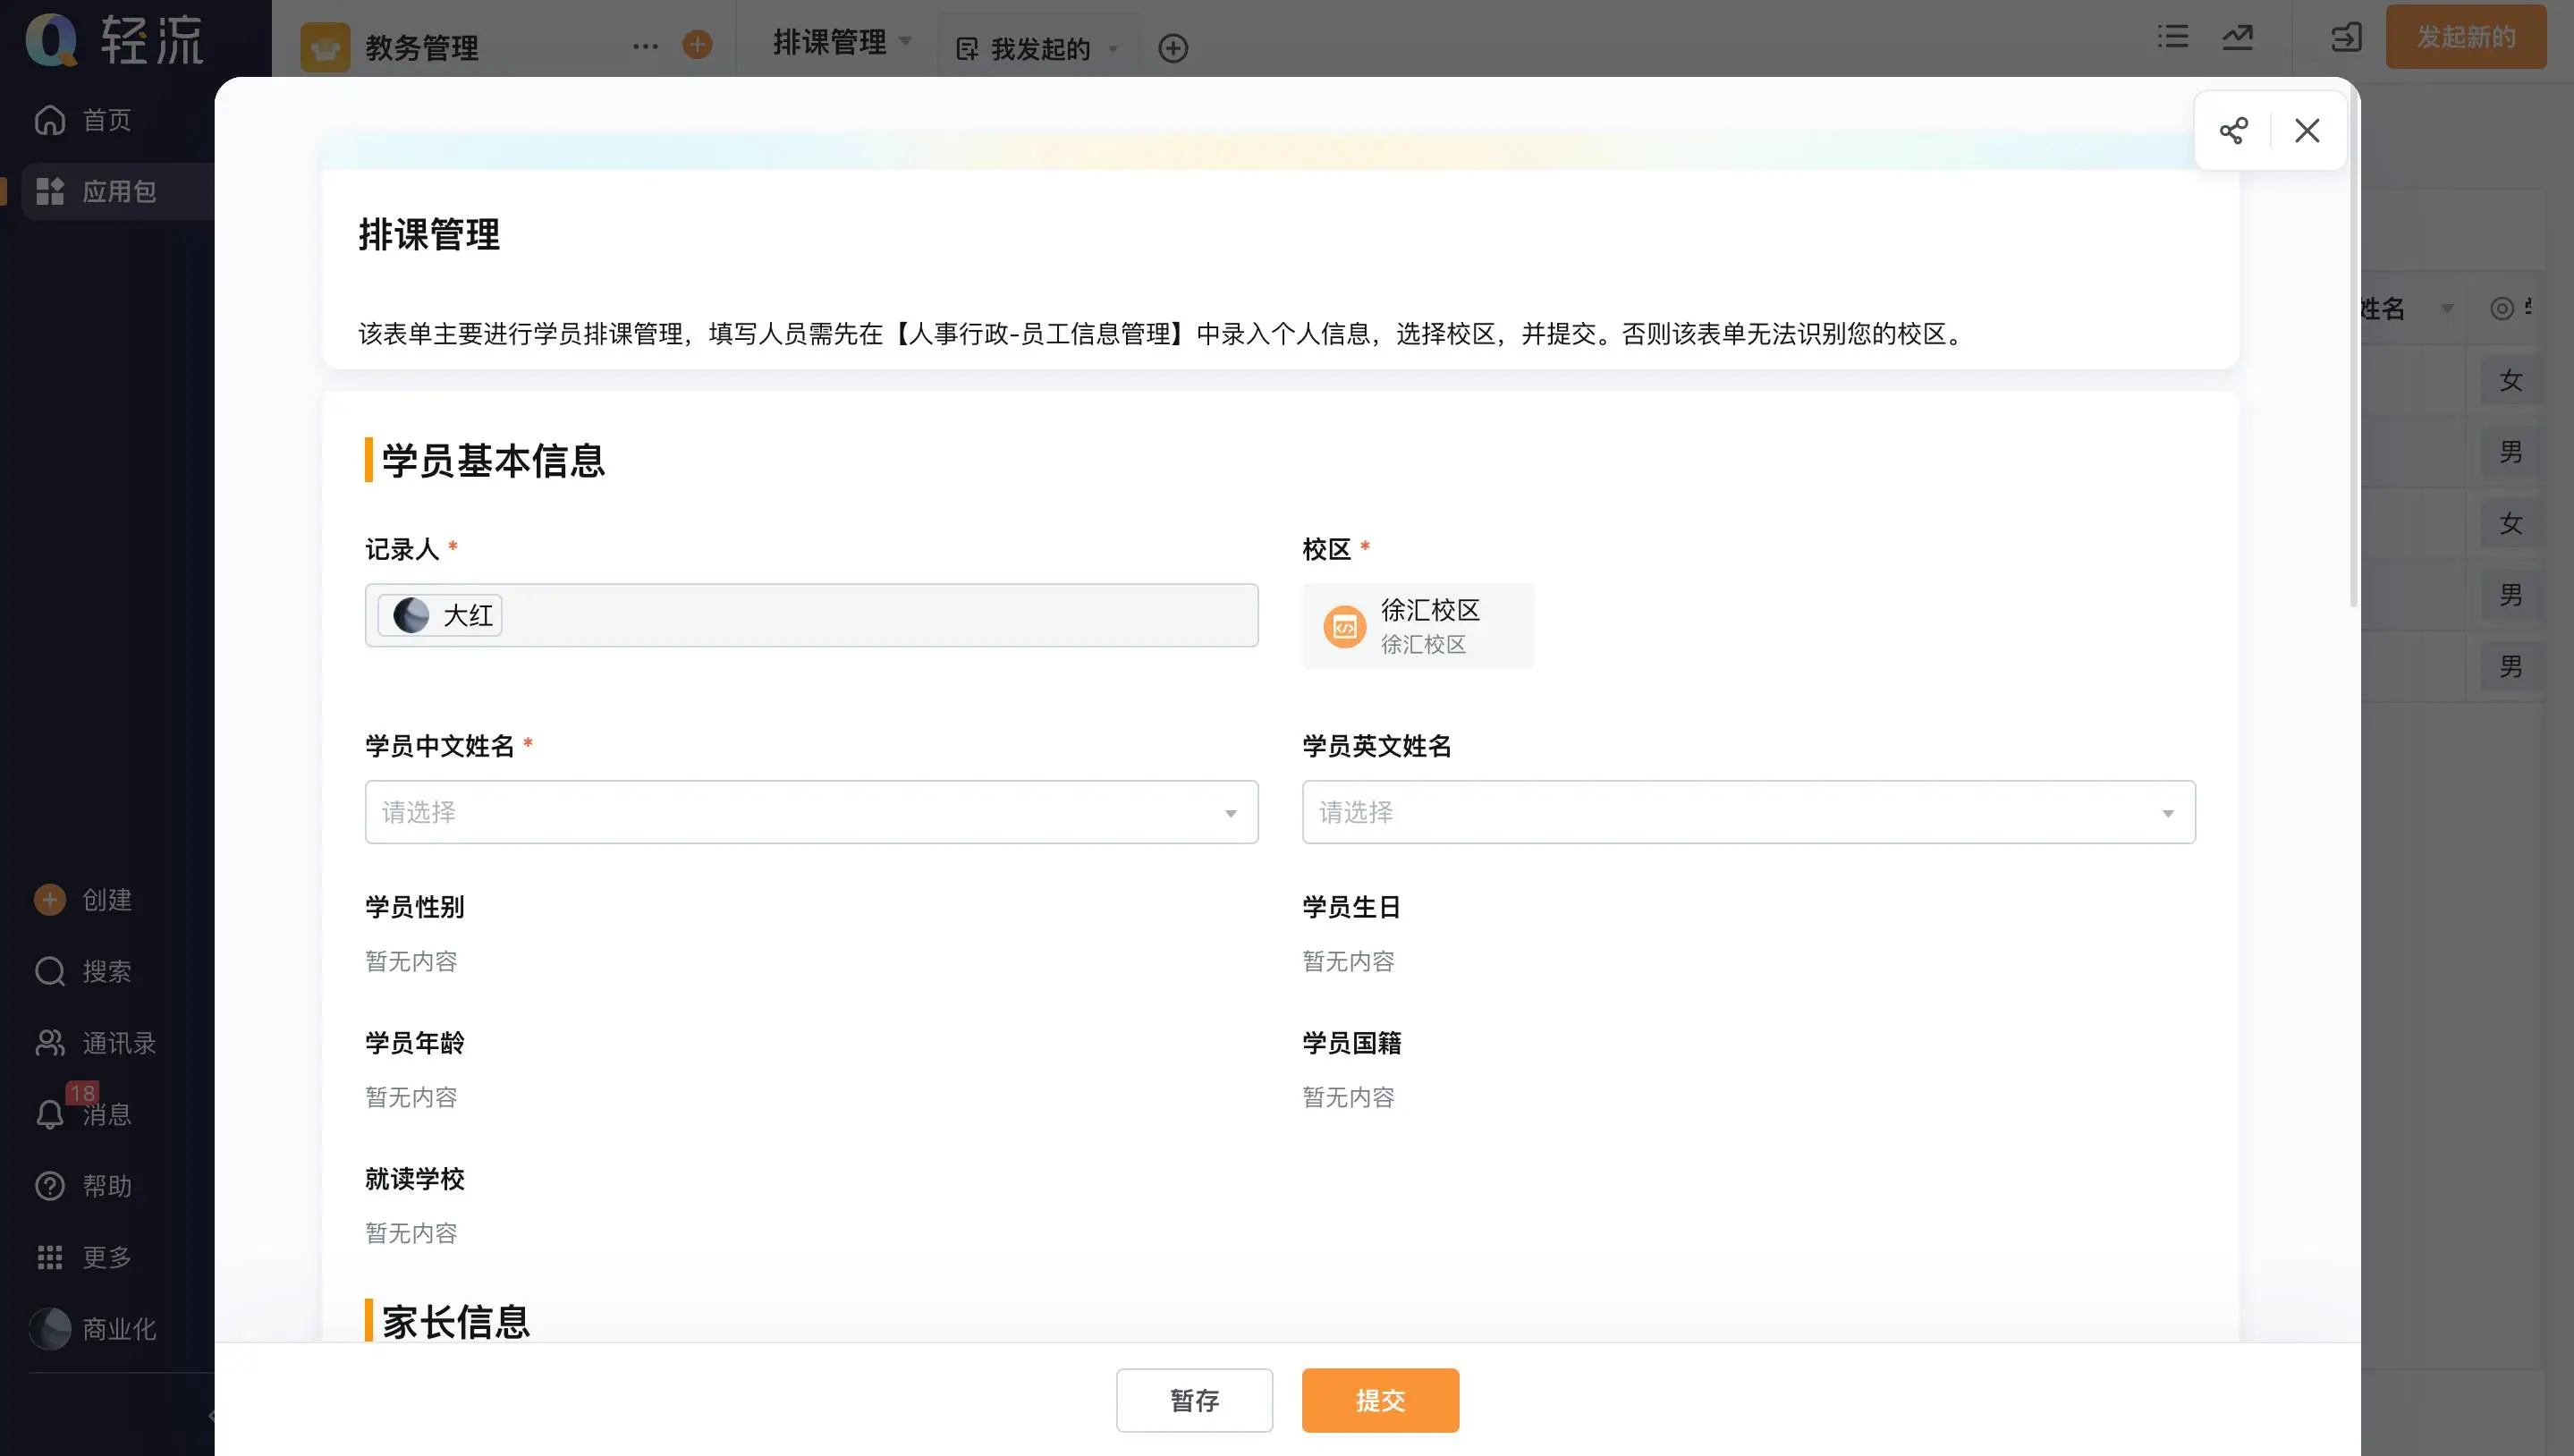Close the 排课管理 form dialog
This screenshot has width=2574, height=1456.
pyautogui.click(x=2307, y=130)
